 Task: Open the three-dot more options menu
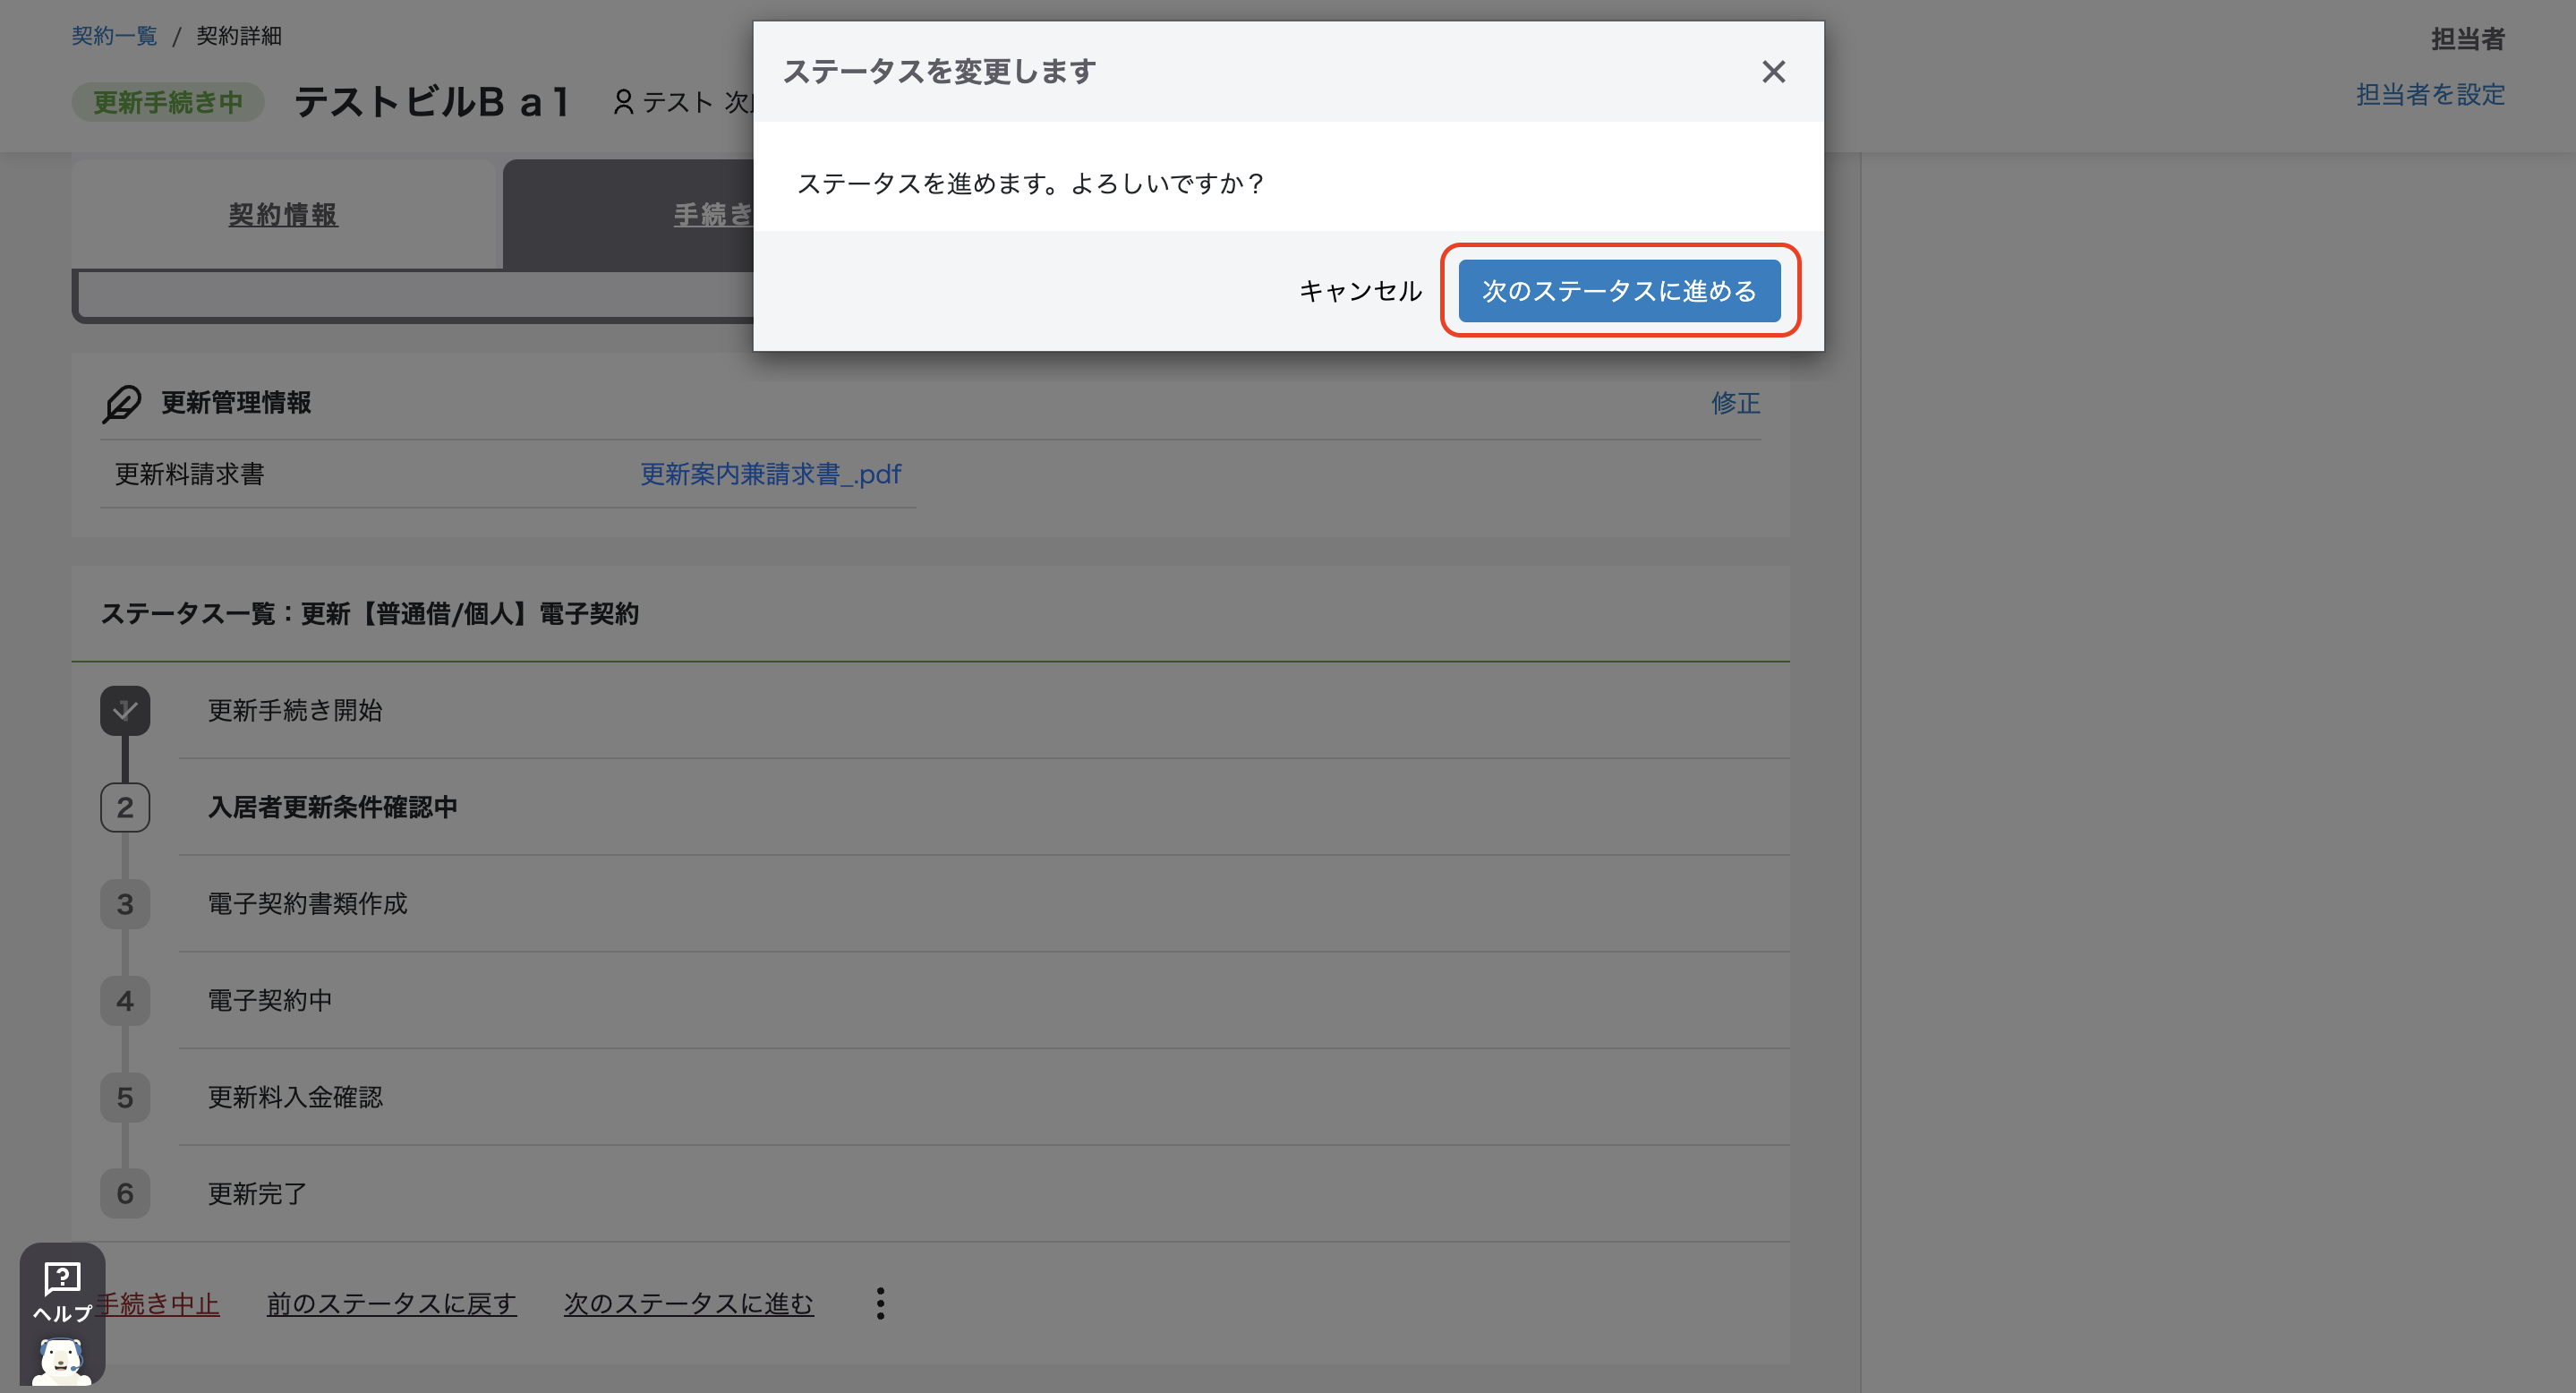[x=880, y=1303]
